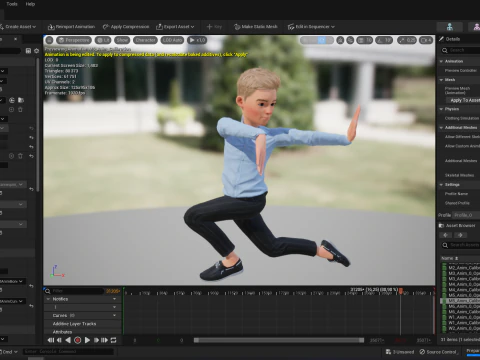Open the Curves track options arrow
This screenshot has height=360, width=480.
(114, 315)
